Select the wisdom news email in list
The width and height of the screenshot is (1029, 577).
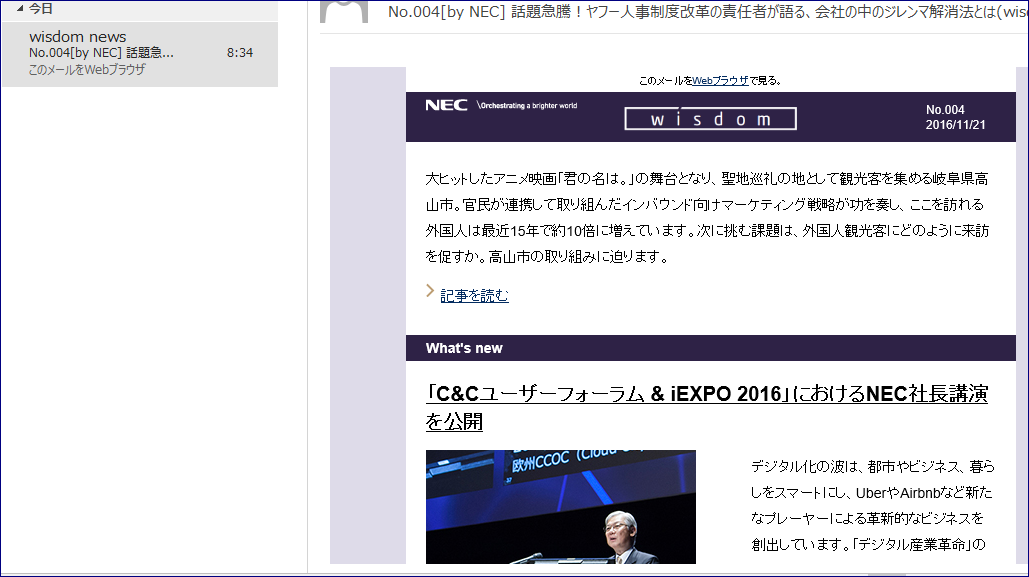(x=140, y=54)
